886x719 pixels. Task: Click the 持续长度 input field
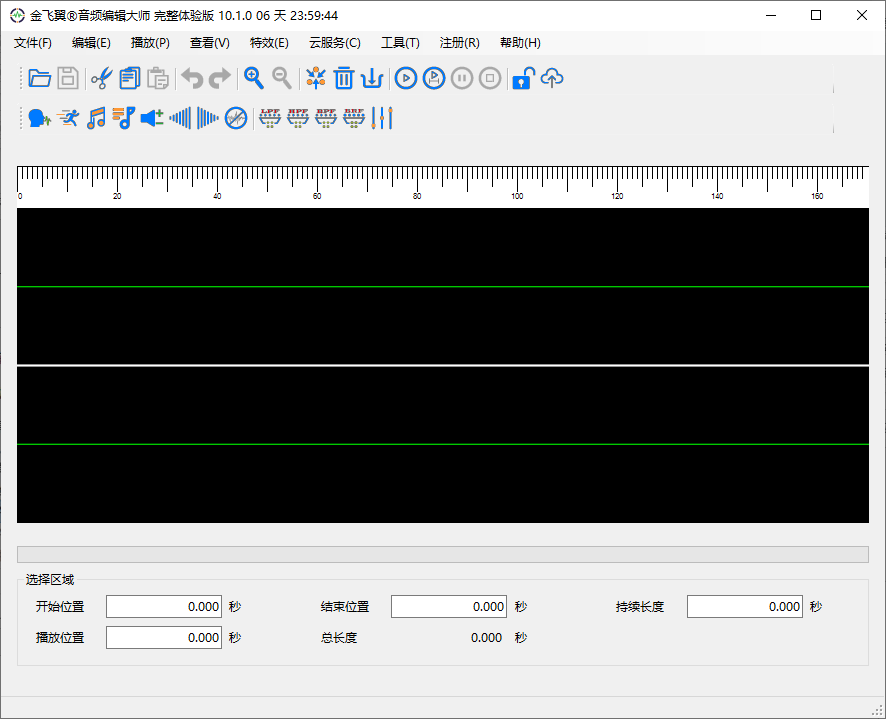coord(744,607)
